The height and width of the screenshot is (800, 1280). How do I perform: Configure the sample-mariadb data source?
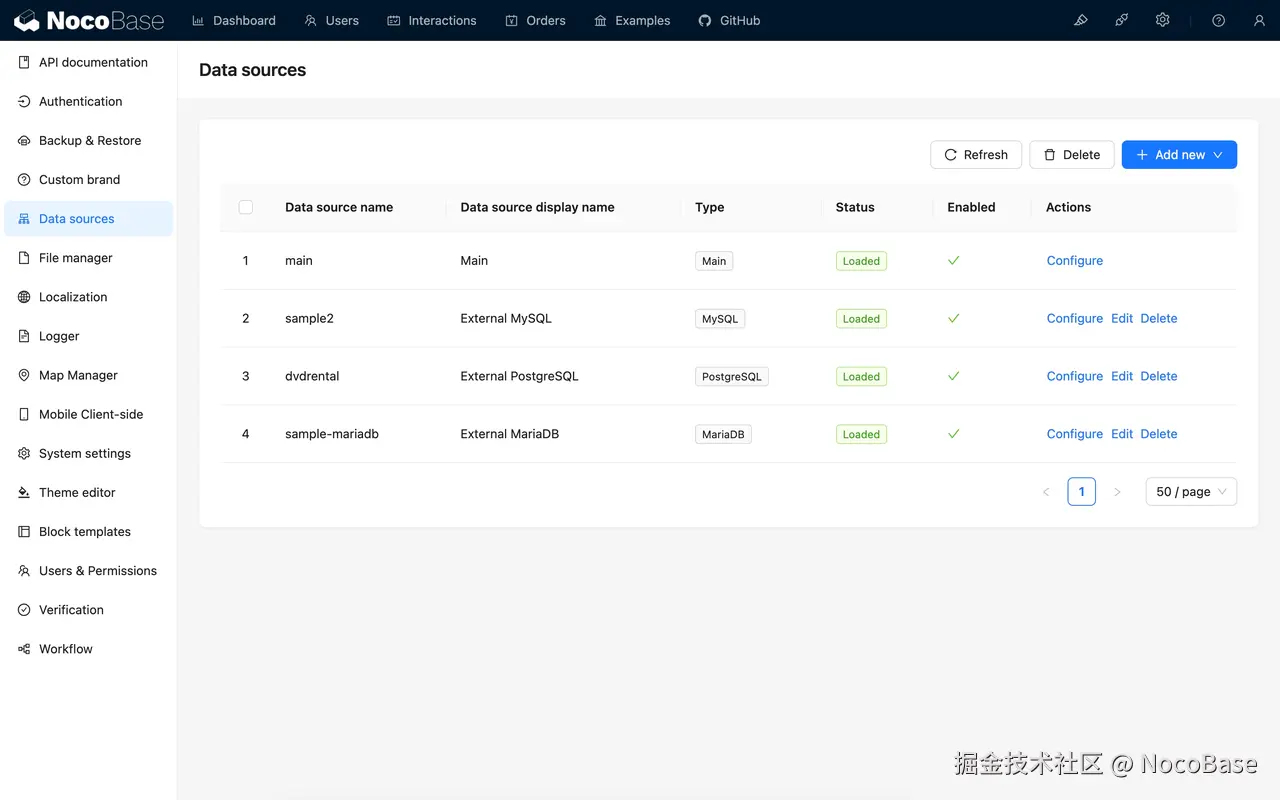click(x=1074, y=433)
